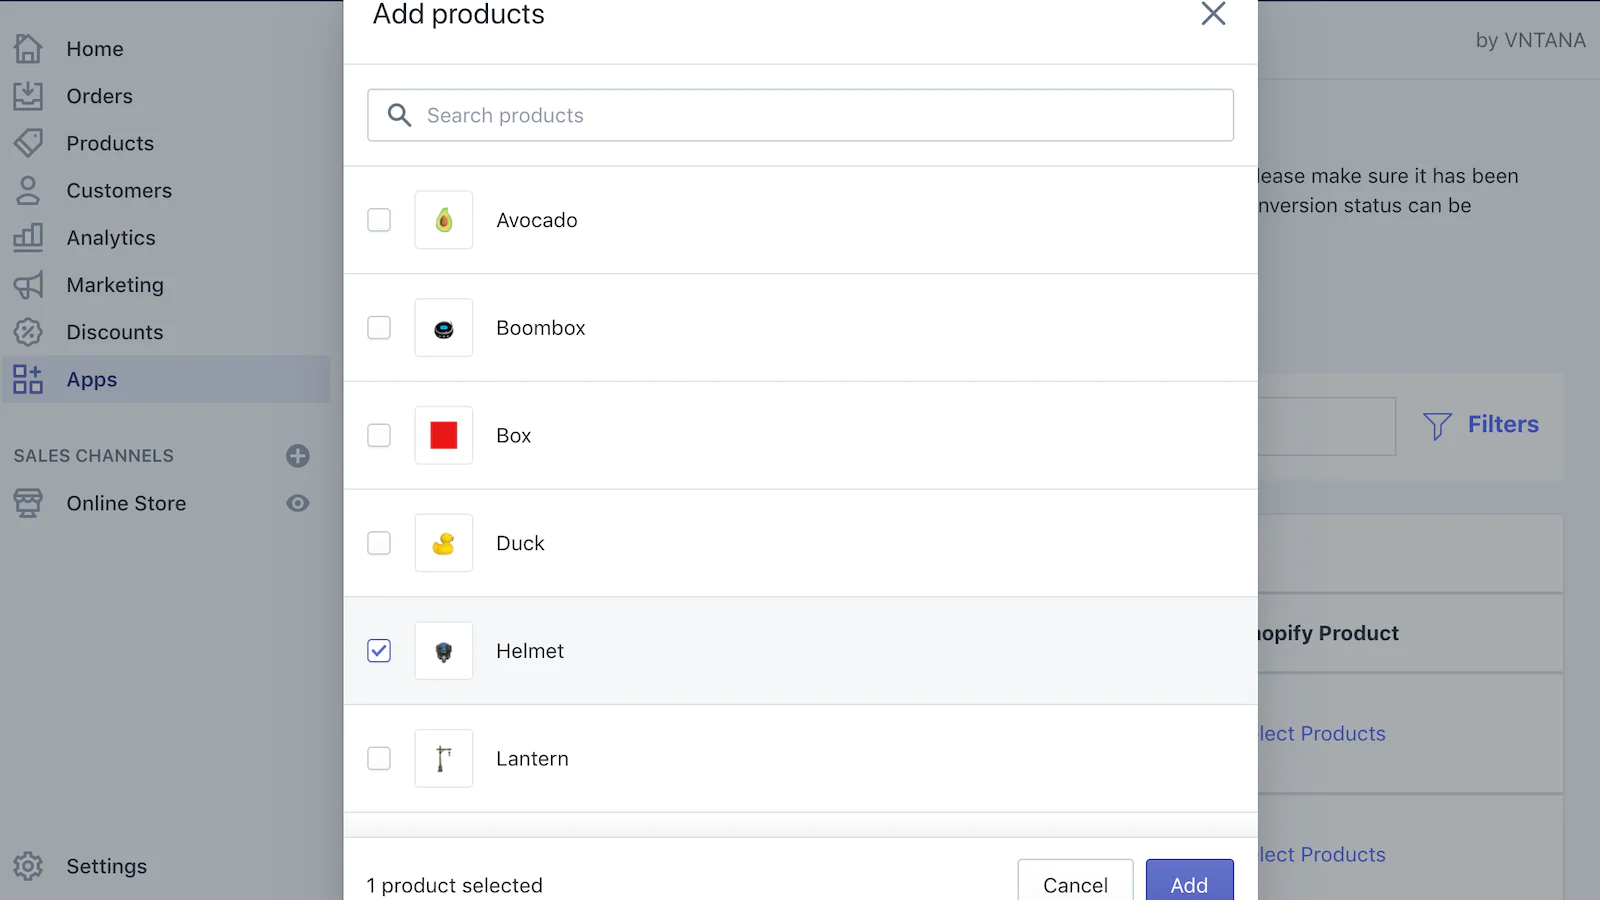The height and width of the screenshot is (900, 1600).
Task: Cancel the Add products dialog
Action: (1075, 884)
